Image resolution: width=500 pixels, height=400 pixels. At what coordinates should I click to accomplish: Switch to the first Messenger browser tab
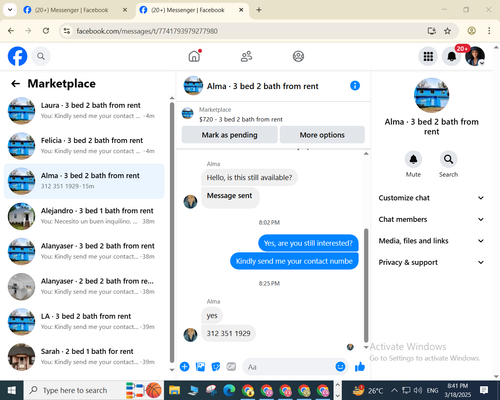point(71,10)
